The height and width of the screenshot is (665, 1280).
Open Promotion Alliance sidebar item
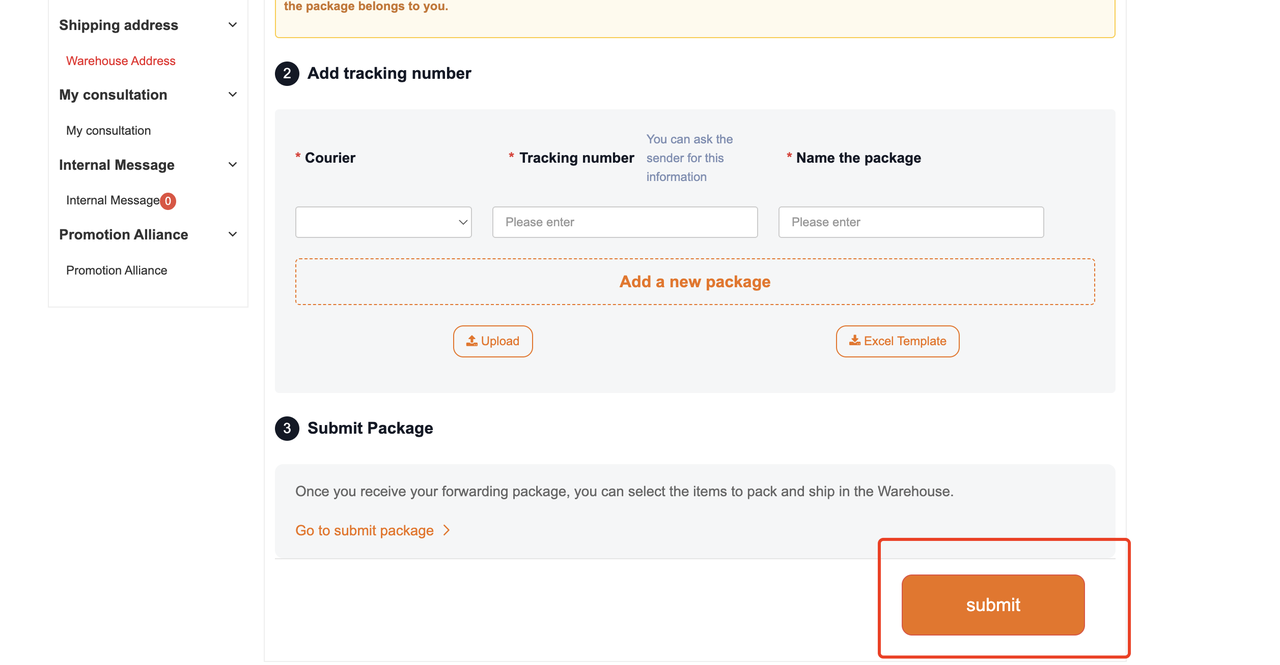[x=116, y=271]
